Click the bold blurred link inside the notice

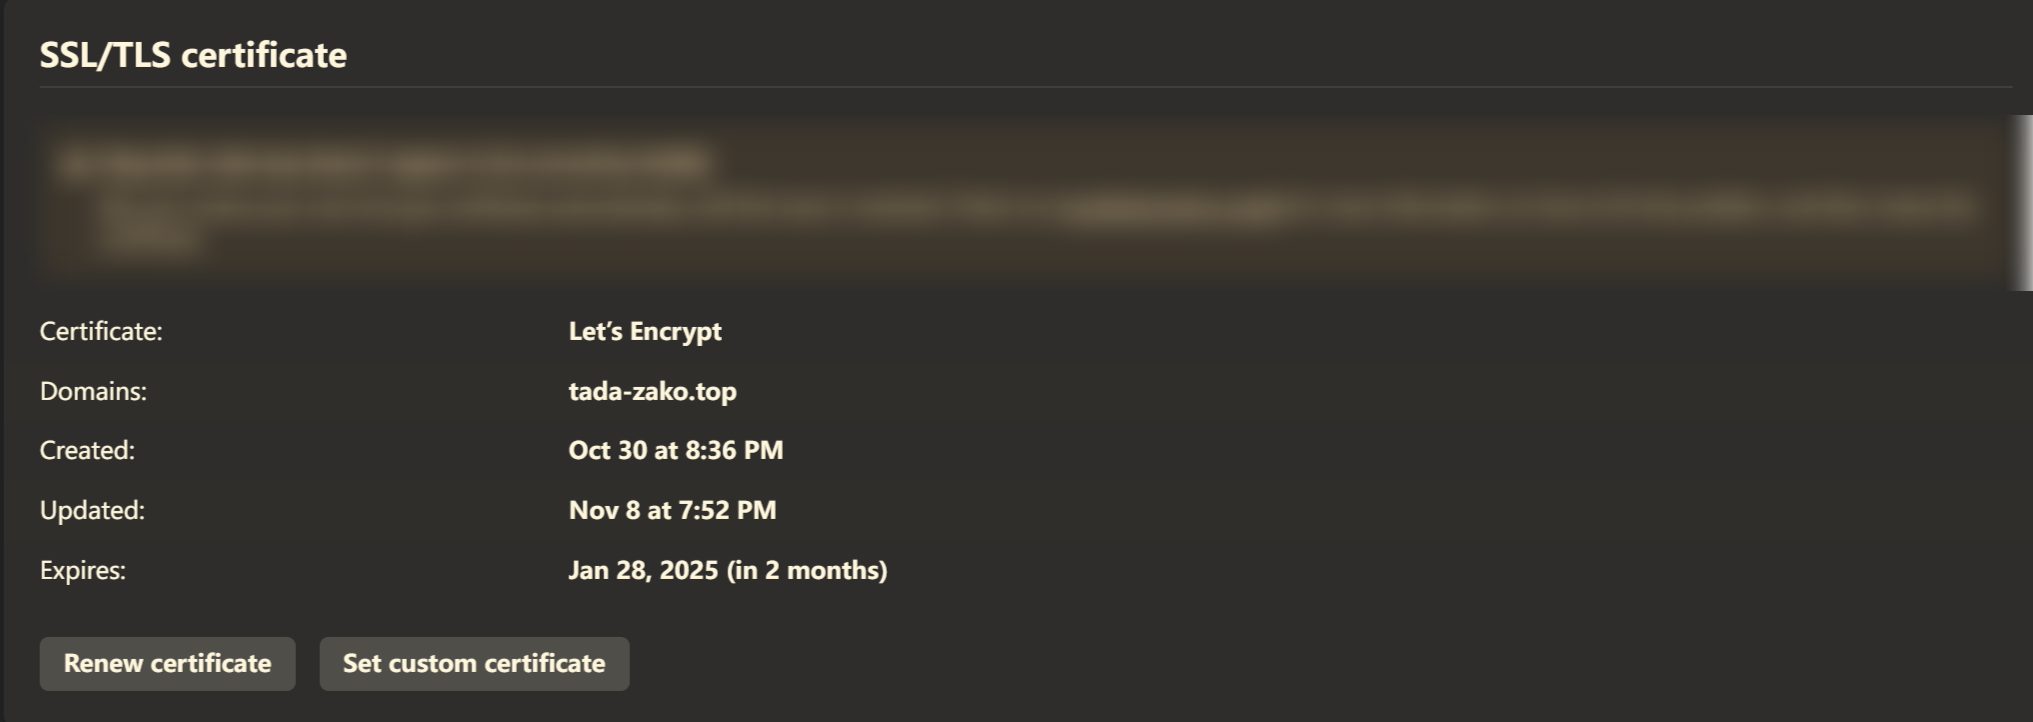click(1175, 210)
